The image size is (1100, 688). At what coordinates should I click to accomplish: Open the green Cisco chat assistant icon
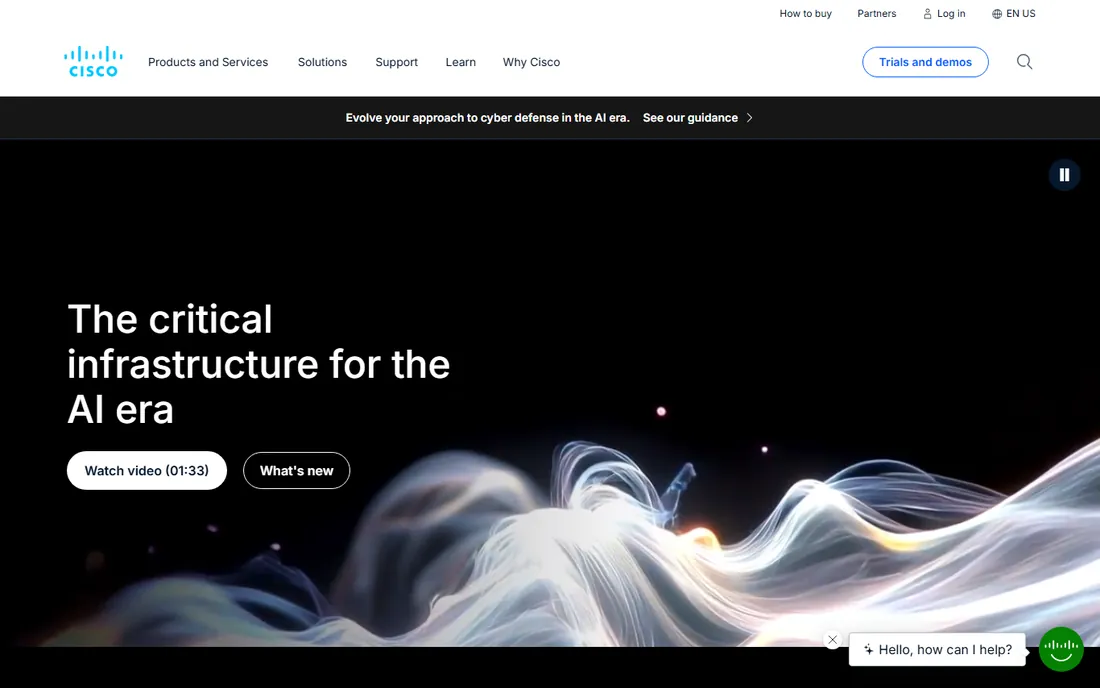pos(1061,649)
